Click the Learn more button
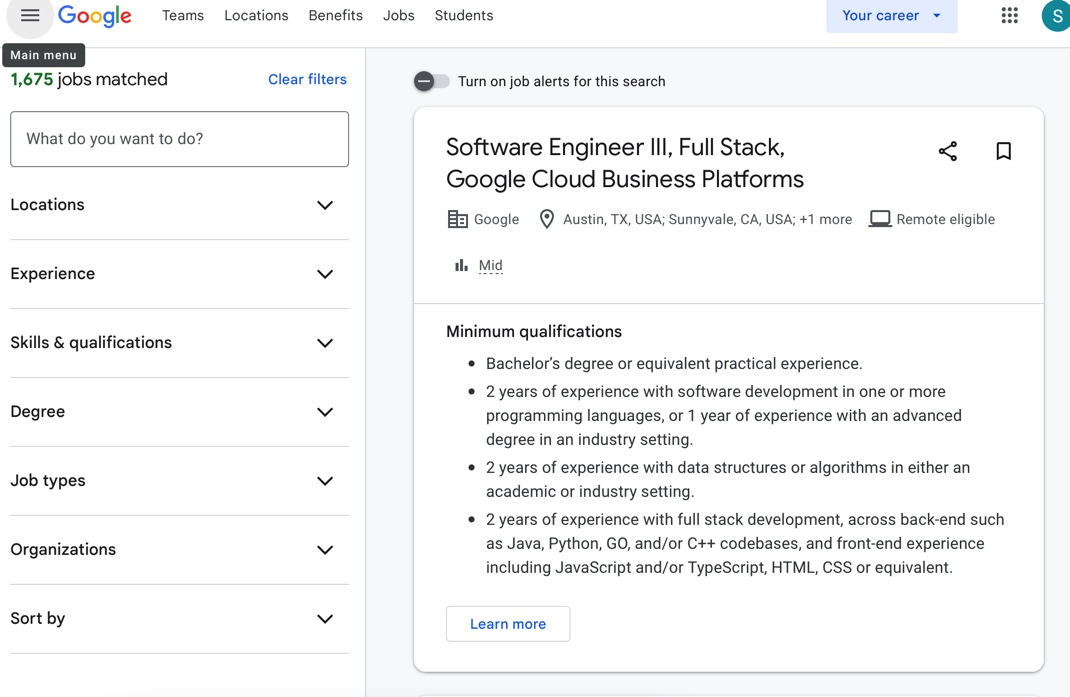Viewport: 1070px width, 697px height. coord(508,624)
